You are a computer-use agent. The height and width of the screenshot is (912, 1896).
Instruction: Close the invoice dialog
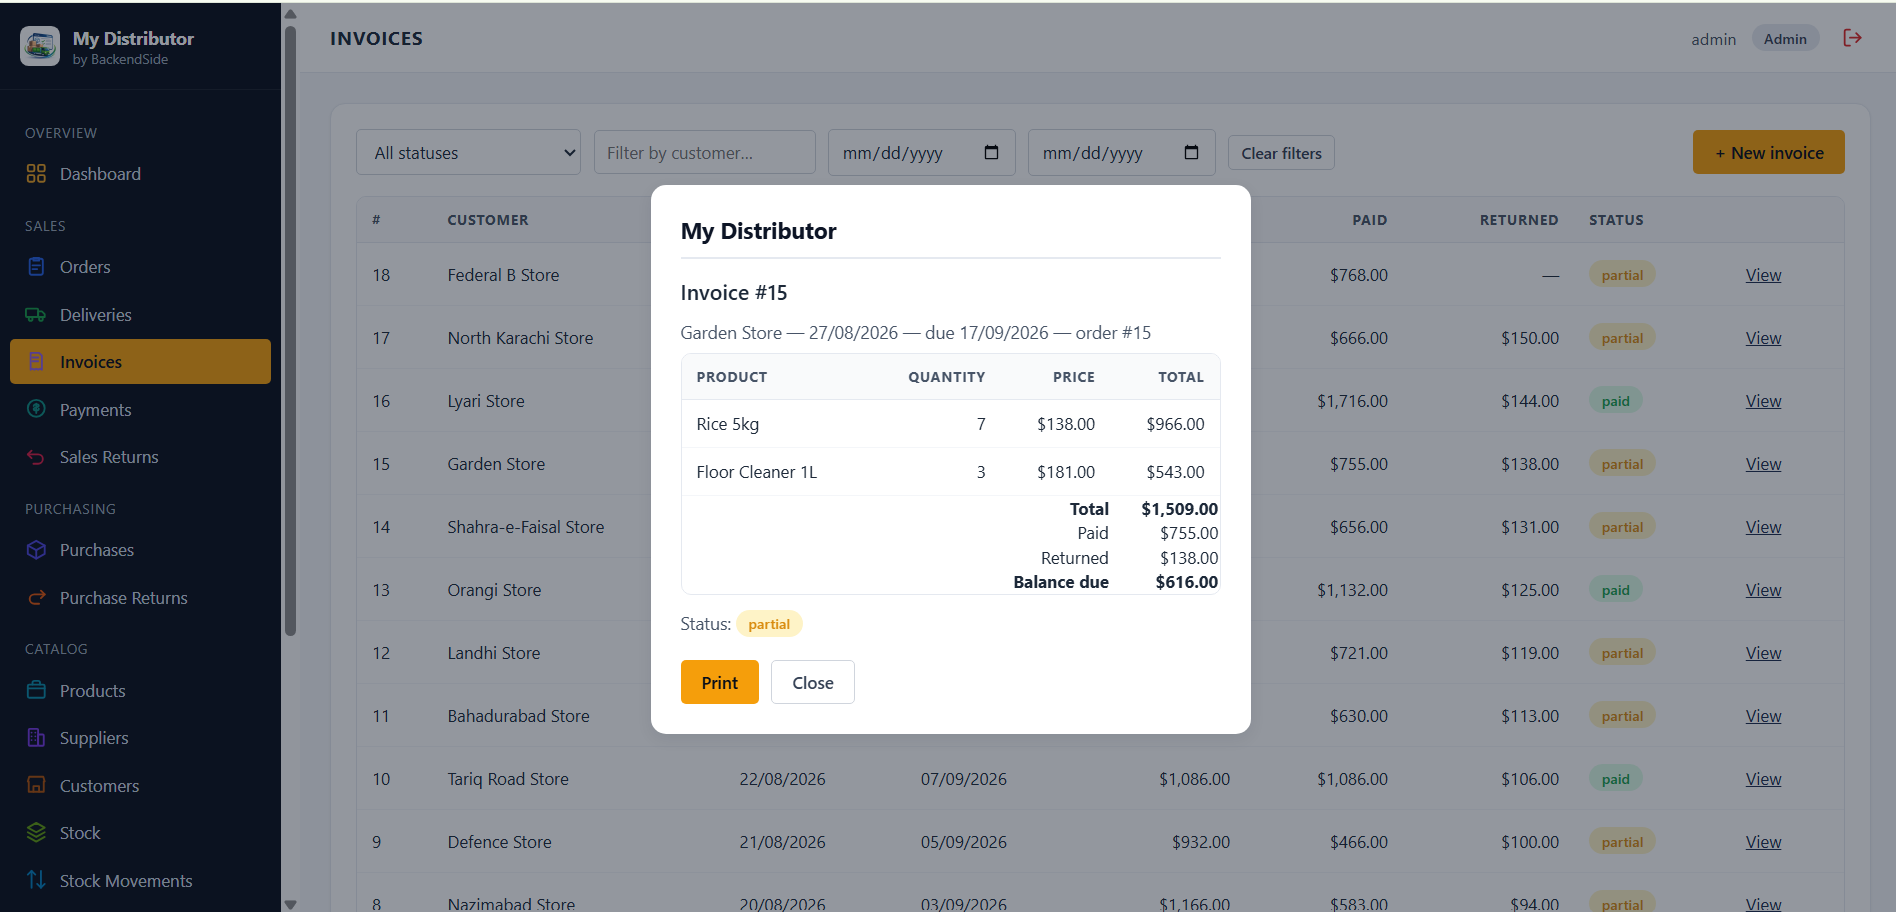(x=812, y=682)
